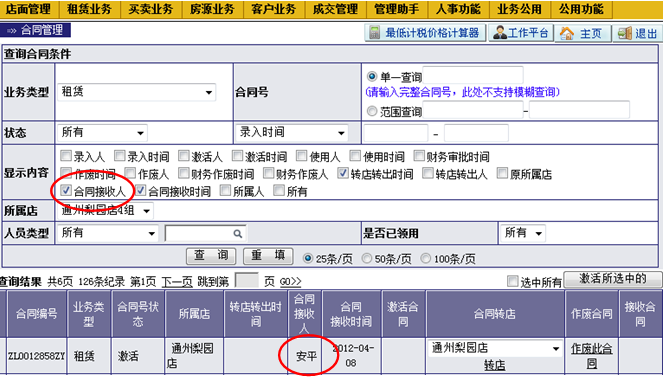Select the 范围查询 radio button

(372, 111)
